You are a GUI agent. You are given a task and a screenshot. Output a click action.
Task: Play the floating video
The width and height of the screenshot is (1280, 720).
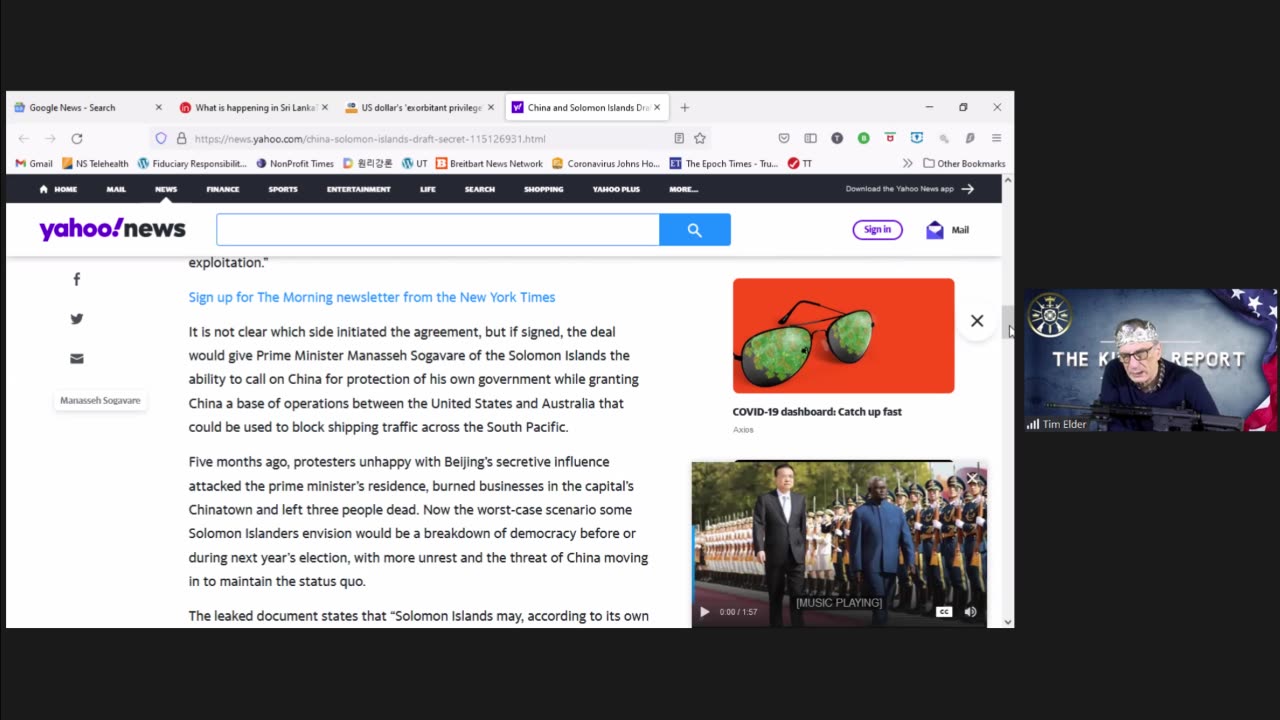[x=704, y=612]
